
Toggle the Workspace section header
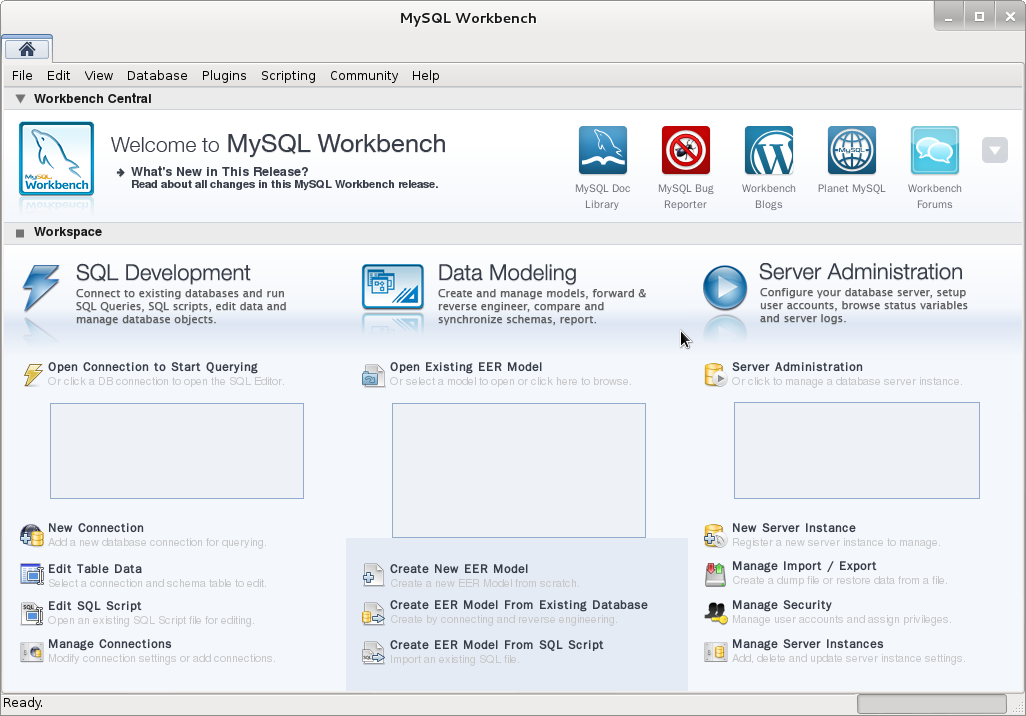(x=20, y=232)
